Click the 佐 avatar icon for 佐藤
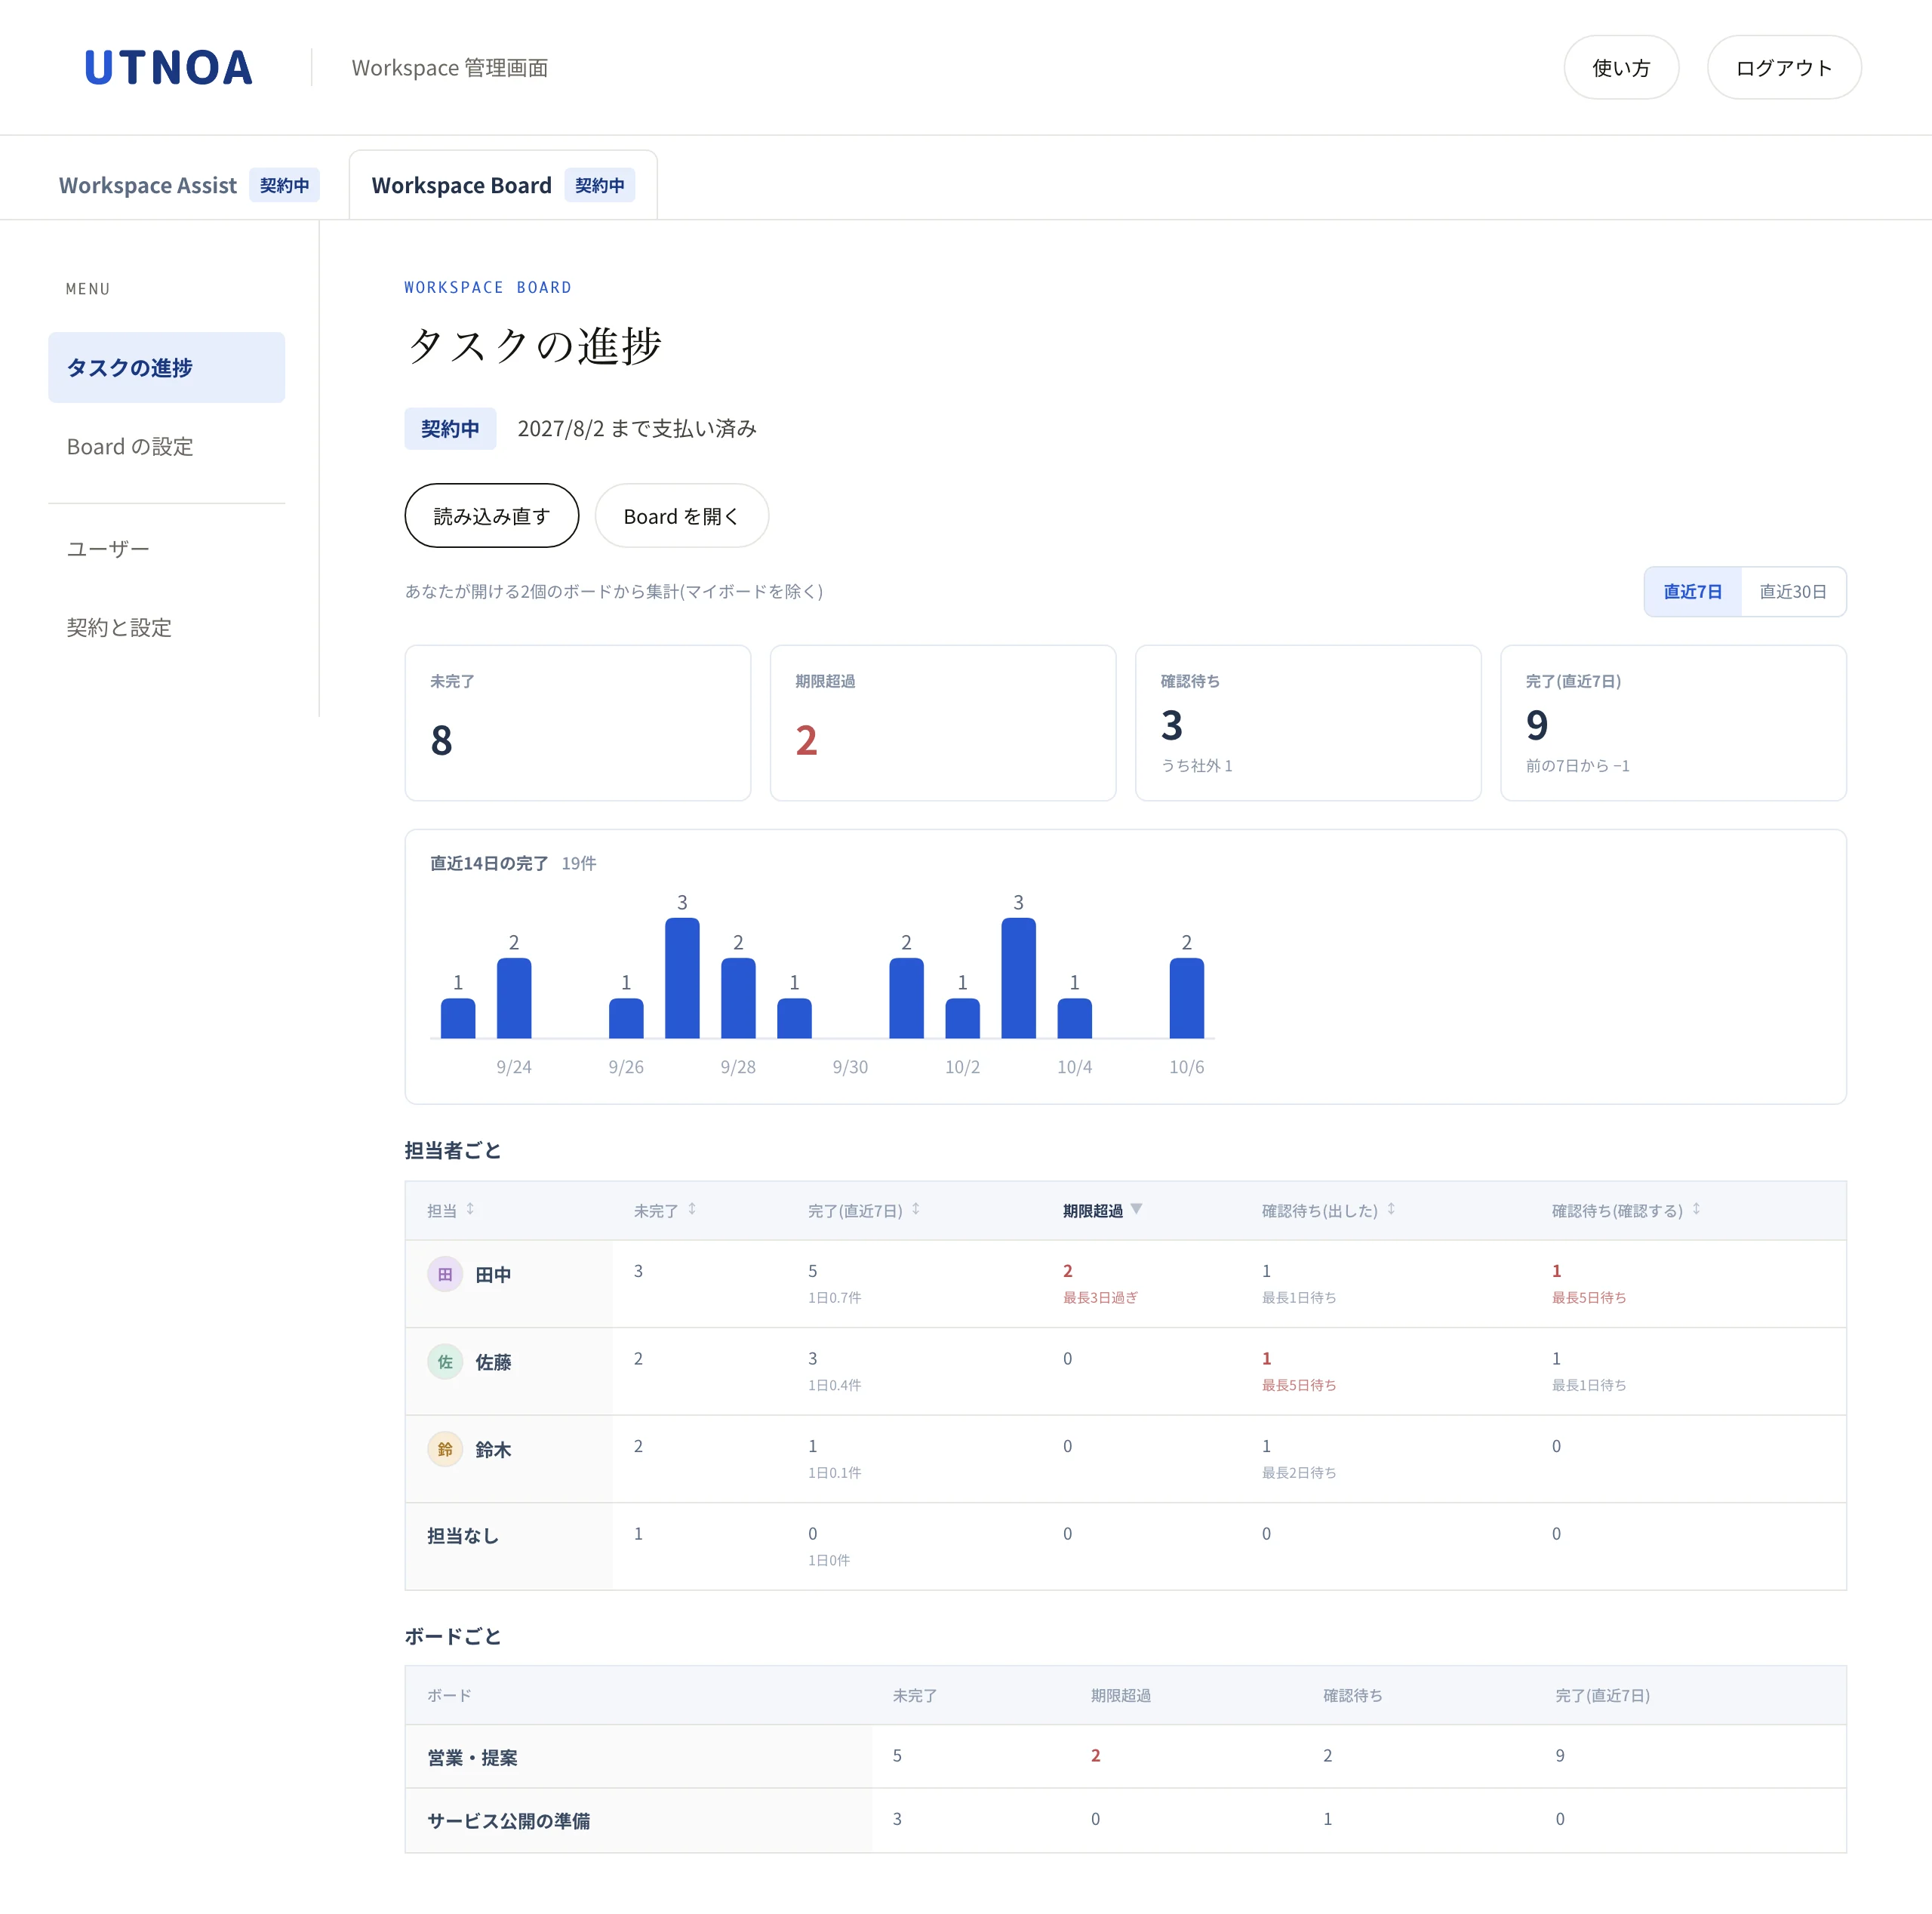 click(x=445, y=1361)
